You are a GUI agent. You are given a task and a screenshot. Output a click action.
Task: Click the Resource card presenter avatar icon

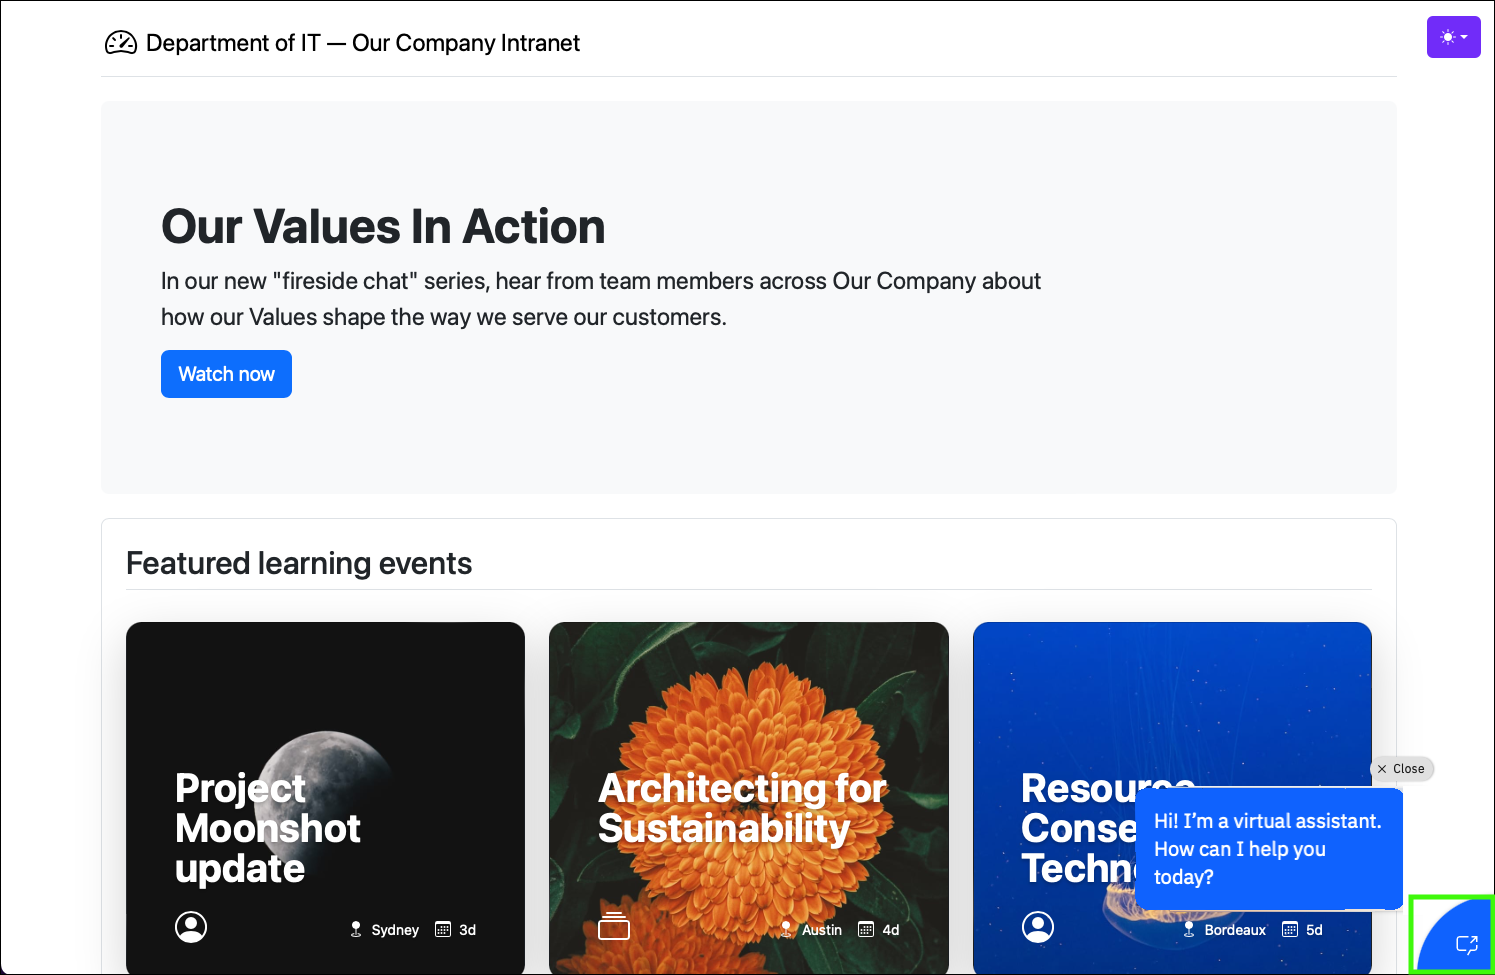click(x=1038, y=927)
